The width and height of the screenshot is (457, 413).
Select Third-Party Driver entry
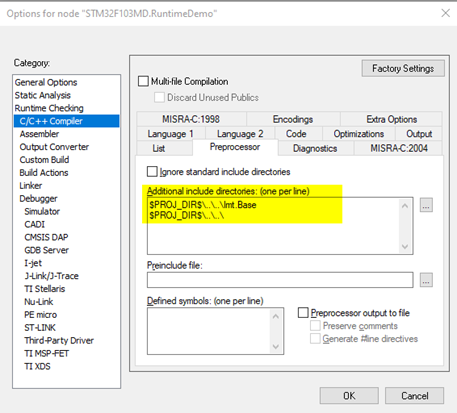[59, 341]
